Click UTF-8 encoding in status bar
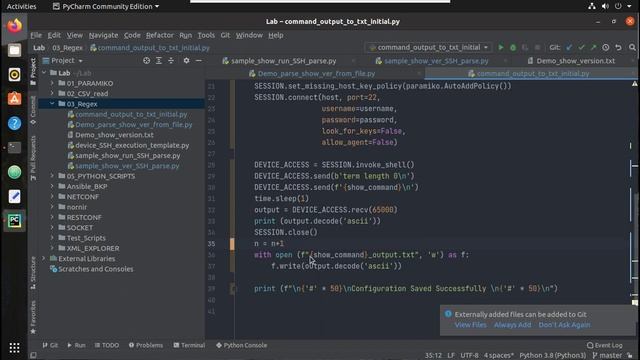The height and width of the screenshot is (360, 640). pyautogui.click(x=469, y=356)
